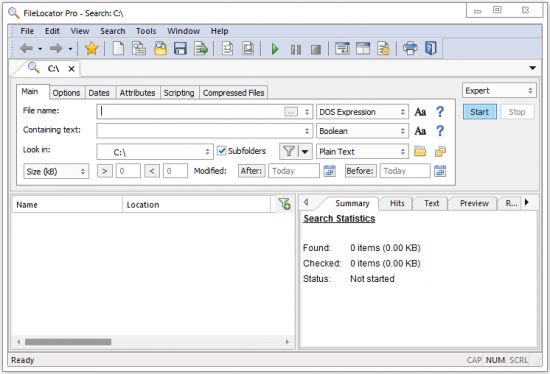The width and height of the screenshot is (550, 374).
Task: Go forward with the right arrow toolbar icon
Action: pyautogui.click(x=56, y=48)
